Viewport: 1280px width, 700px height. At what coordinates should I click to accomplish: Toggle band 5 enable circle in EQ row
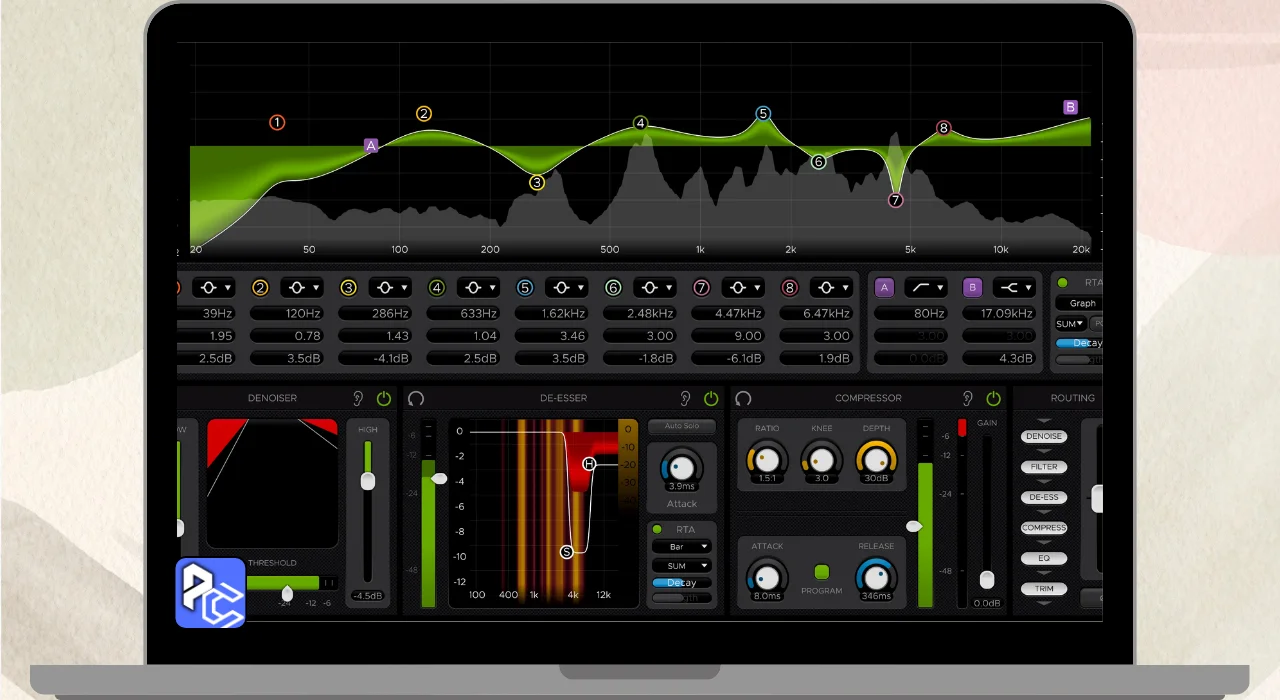pyautogui.click(x=525, y=288)
